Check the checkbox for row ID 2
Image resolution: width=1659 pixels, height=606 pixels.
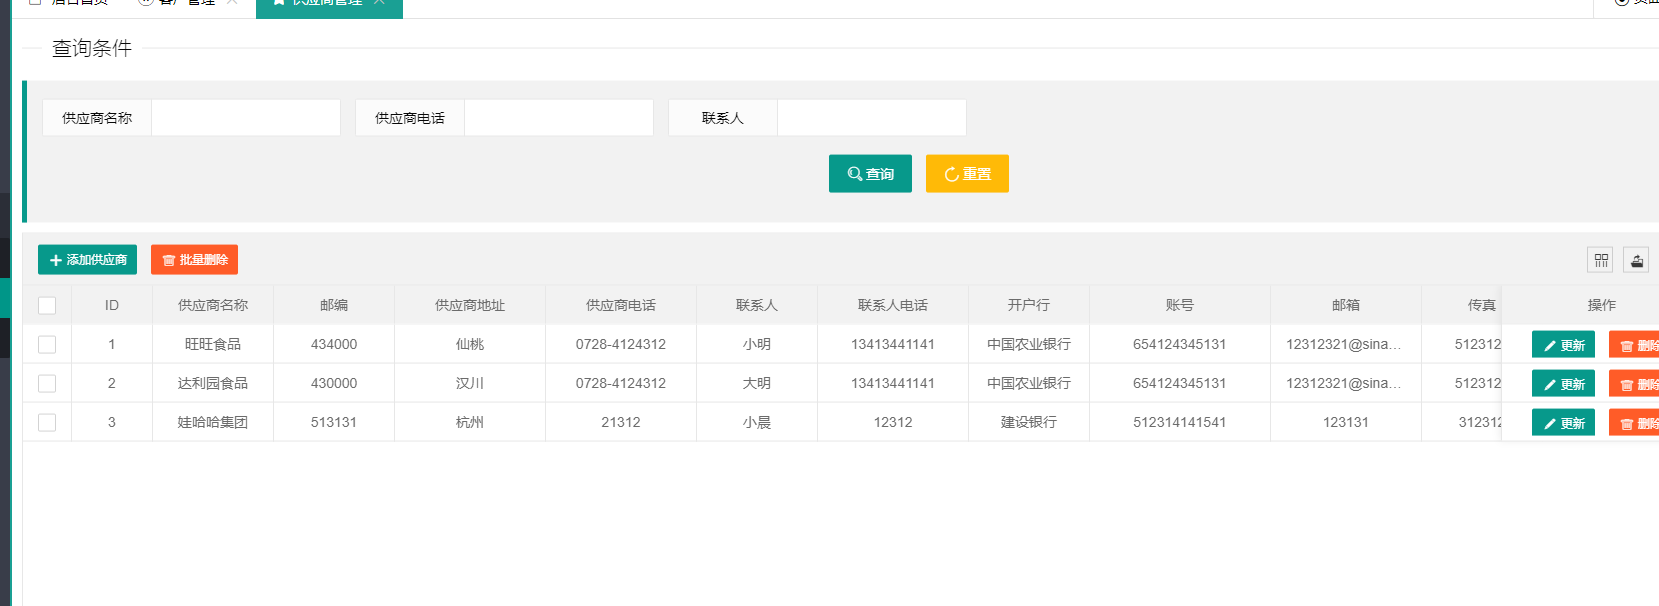(x=47, y=383)
